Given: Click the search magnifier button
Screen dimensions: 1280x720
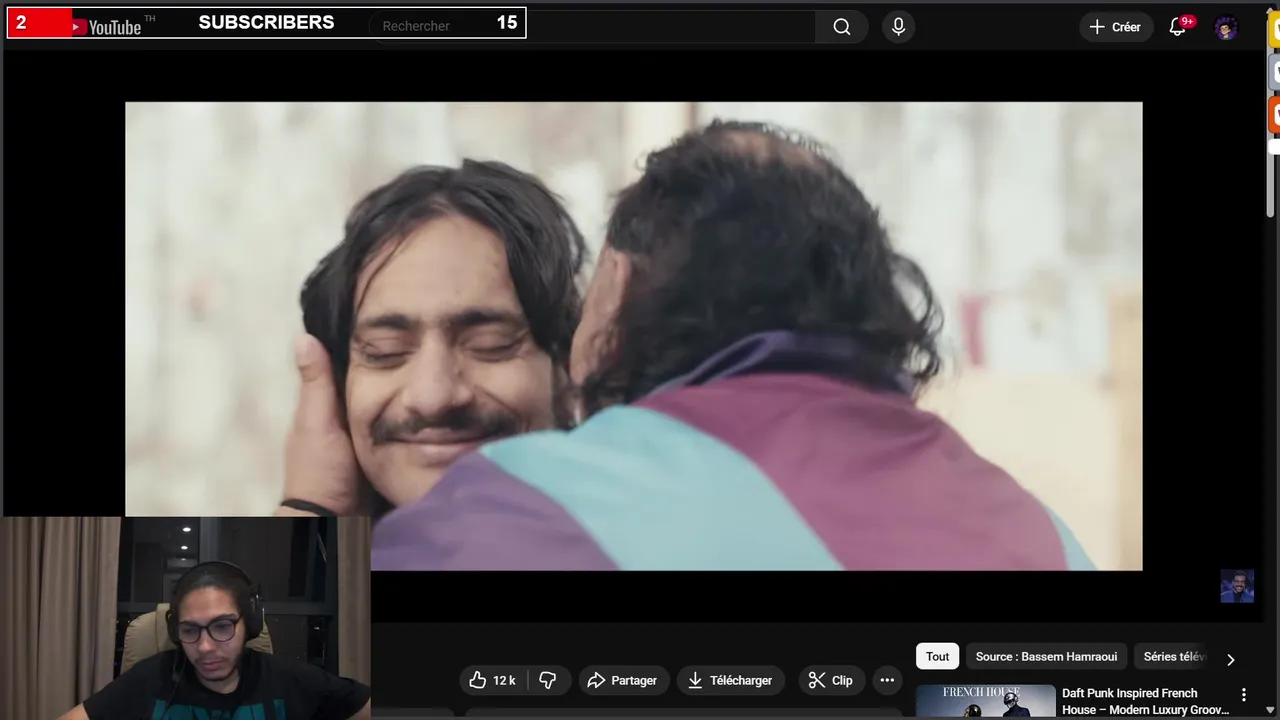Looking at the screenshot, I should click(842, 27).
